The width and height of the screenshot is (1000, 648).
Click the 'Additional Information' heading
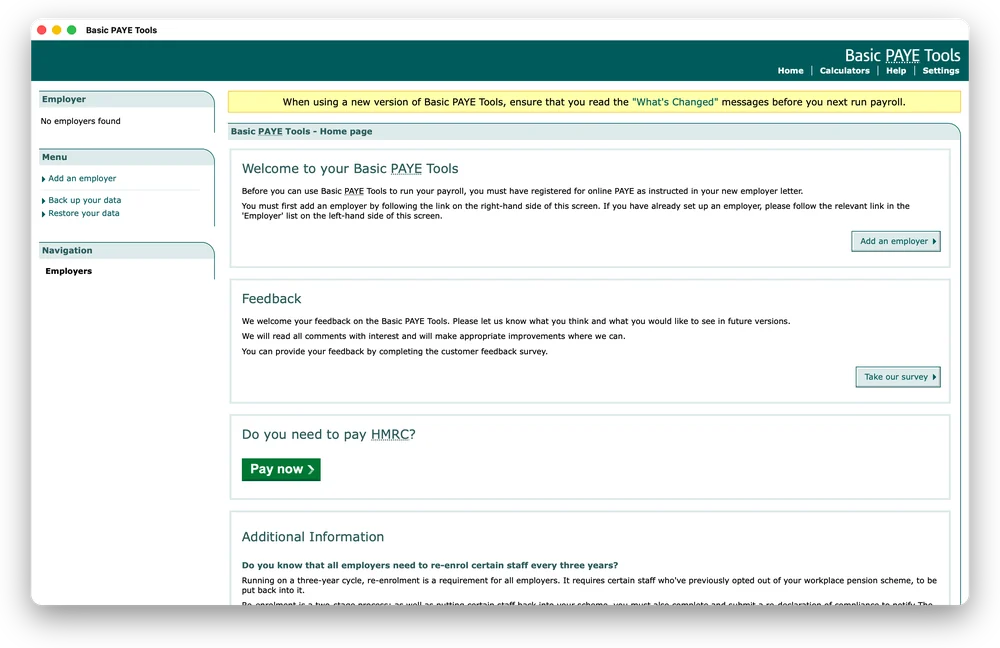[x=313, y=537]
